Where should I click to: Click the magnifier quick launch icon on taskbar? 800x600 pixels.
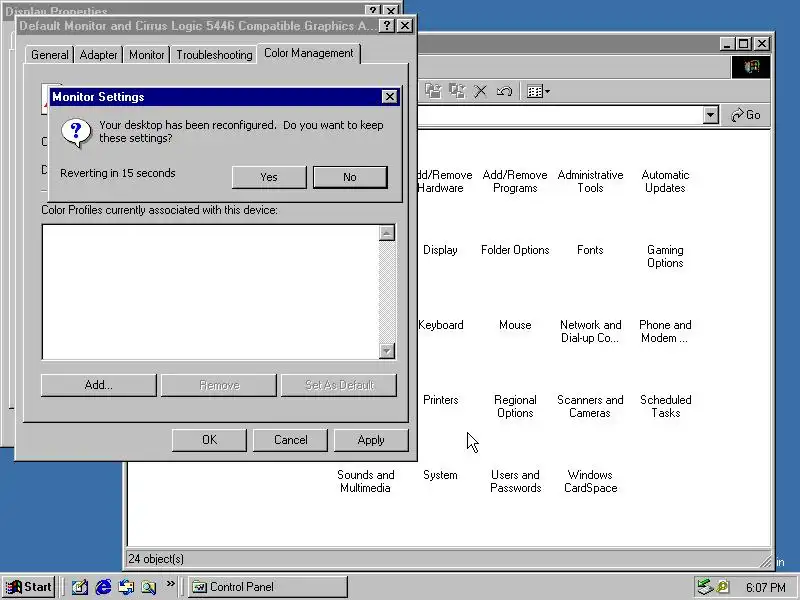click(148, 587)
